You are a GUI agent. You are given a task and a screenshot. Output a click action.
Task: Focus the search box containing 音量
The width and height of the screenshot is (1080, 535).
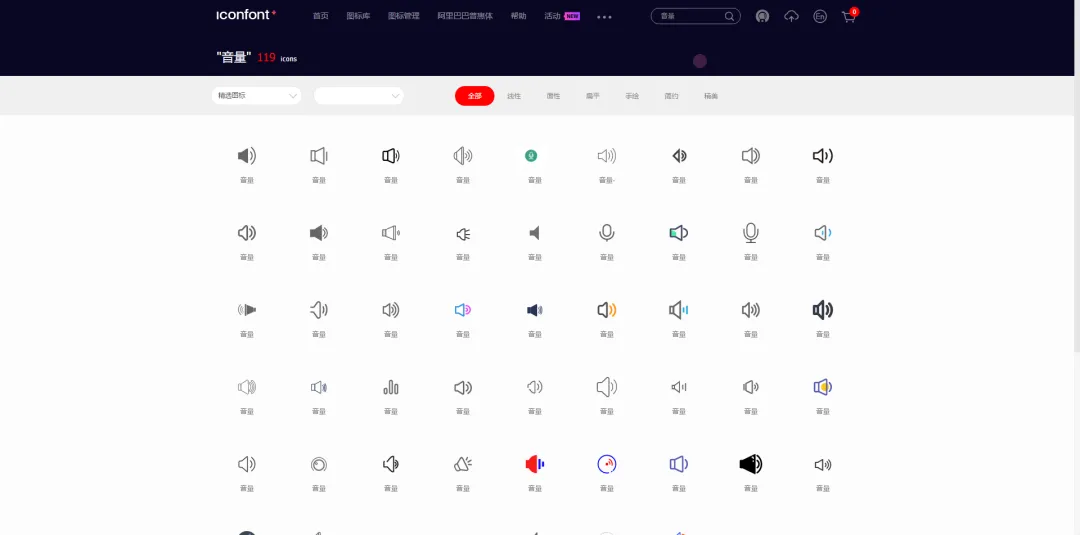[696, 17]
